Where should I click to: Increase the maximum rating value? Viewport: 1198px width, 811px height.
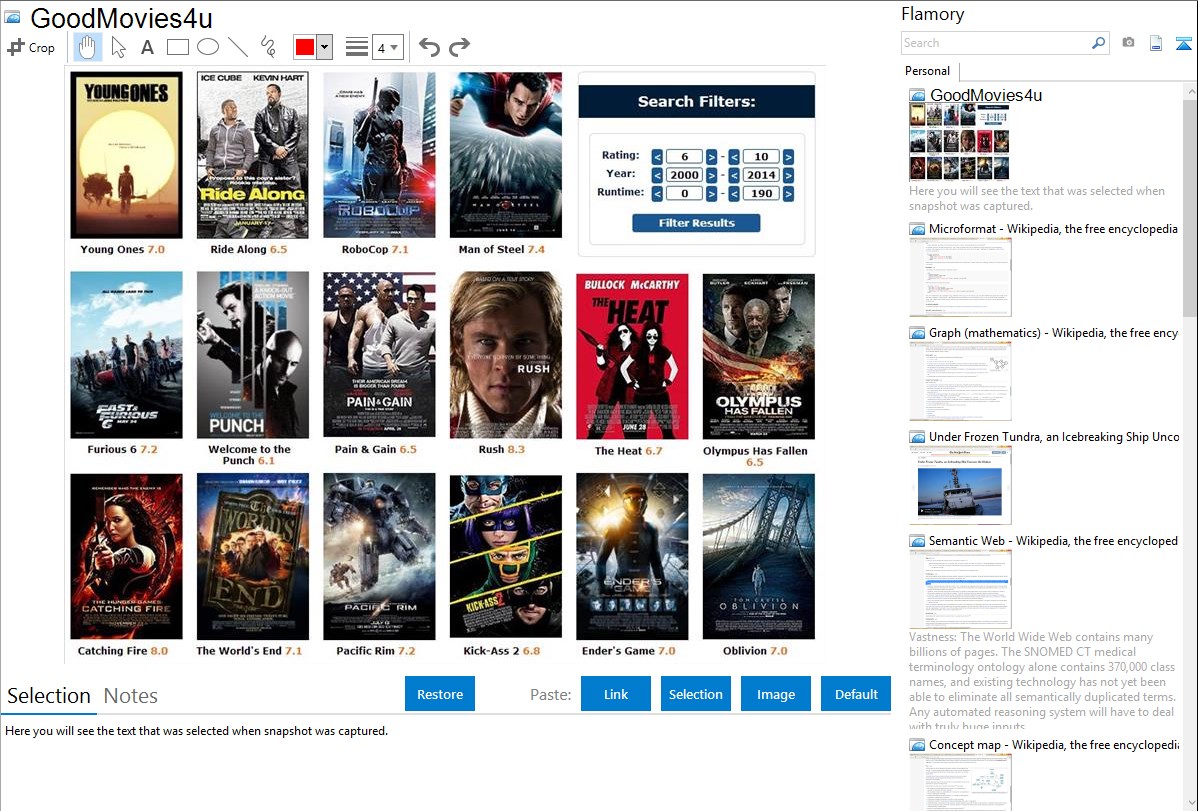click(x=788, y=157)
